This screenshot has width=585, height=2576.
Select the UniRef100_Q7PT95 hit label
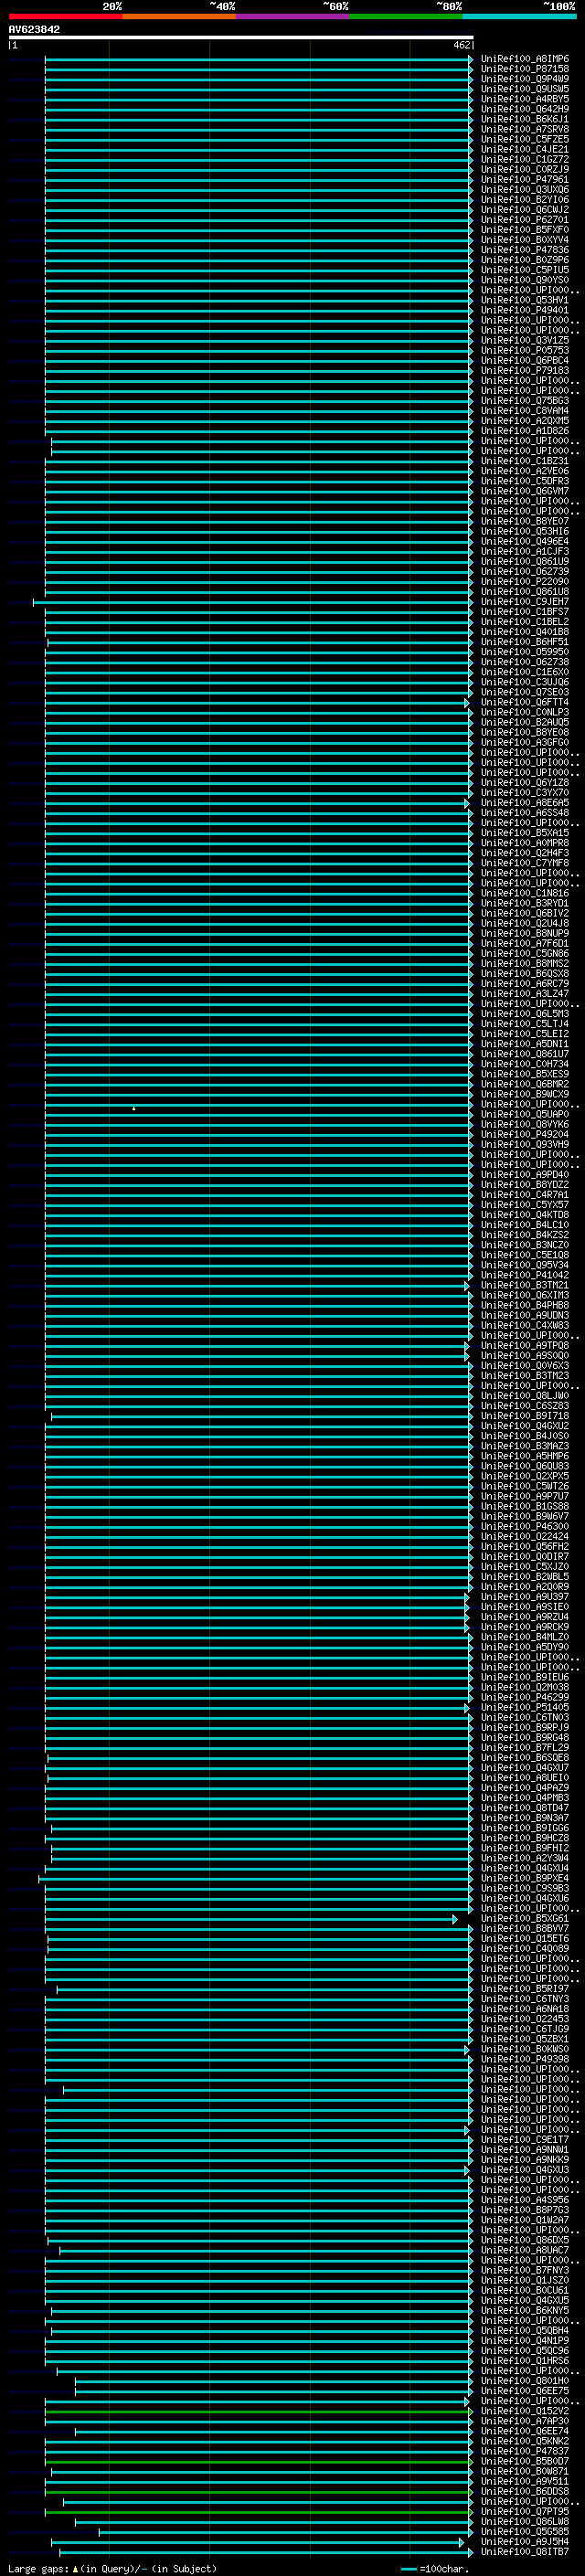click(525, 2511)
